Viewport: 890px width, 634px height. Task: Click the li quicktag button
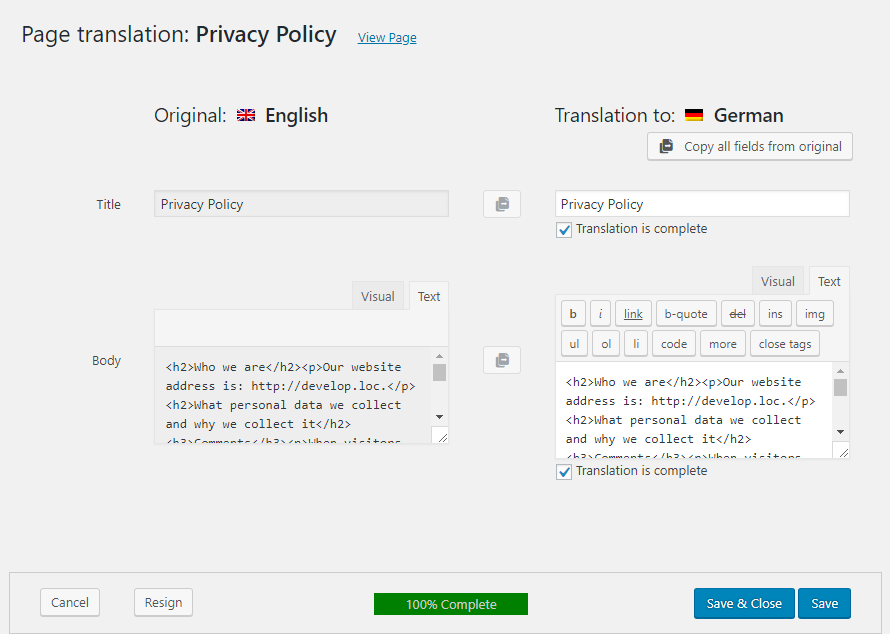point(636,344)
